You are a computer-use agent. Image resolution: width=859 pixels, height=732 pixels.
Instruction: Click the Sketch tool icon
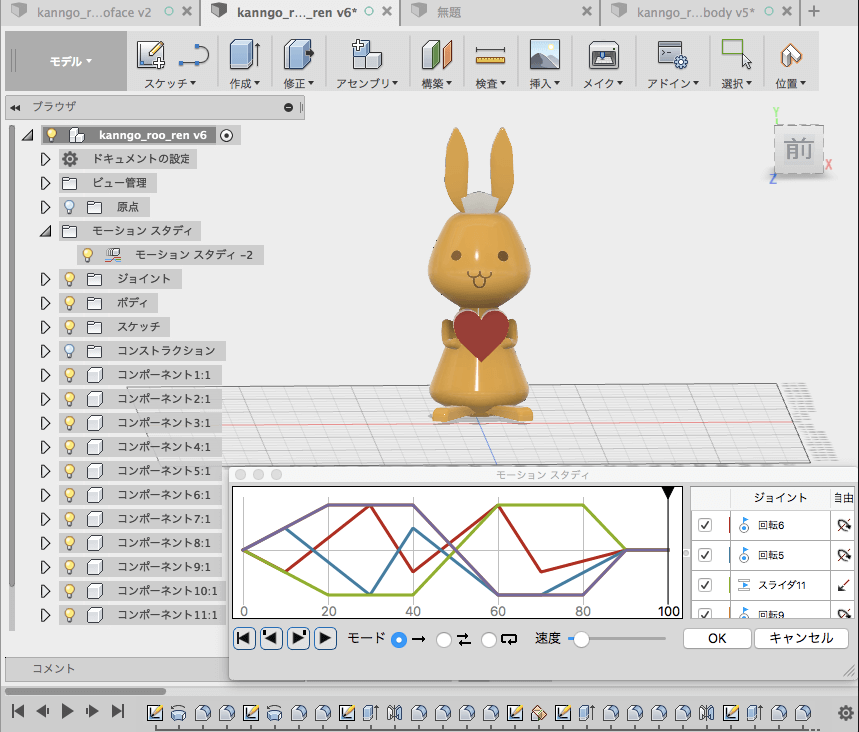(151, 54)
